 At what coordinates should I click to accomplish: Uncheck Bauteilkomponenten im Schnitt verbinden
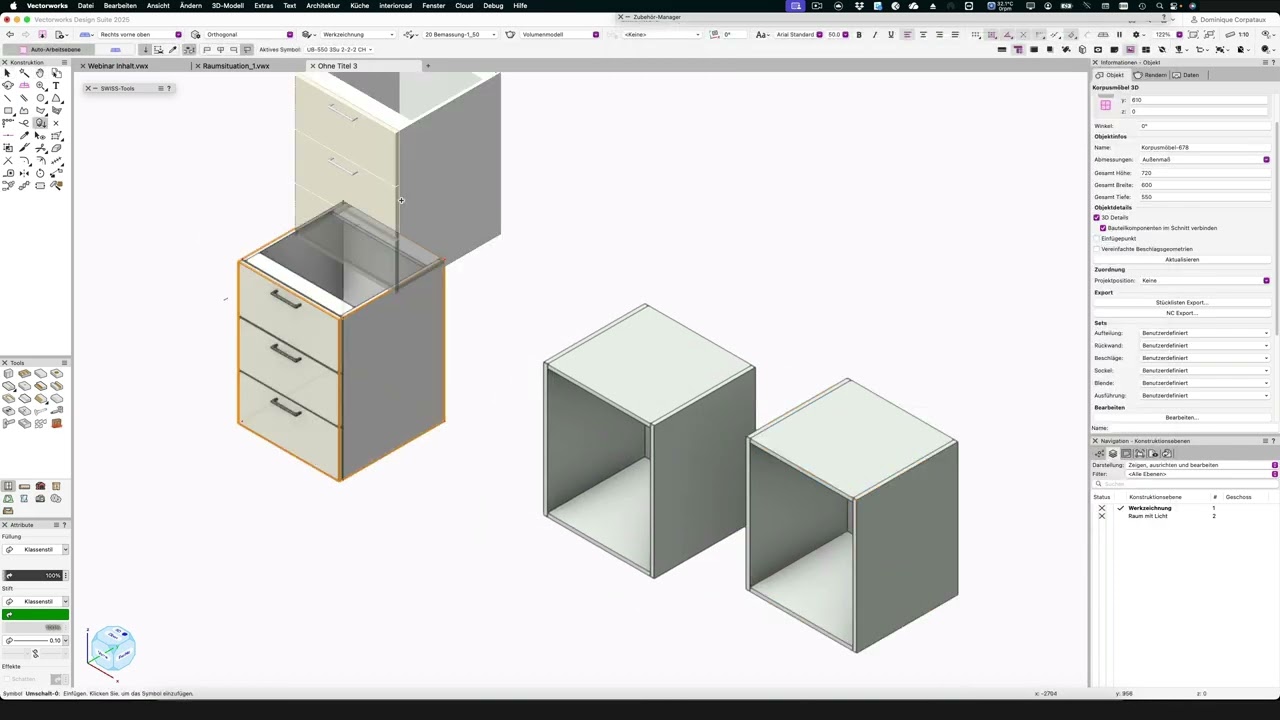pyautogui.click(x=1103, y=228)
